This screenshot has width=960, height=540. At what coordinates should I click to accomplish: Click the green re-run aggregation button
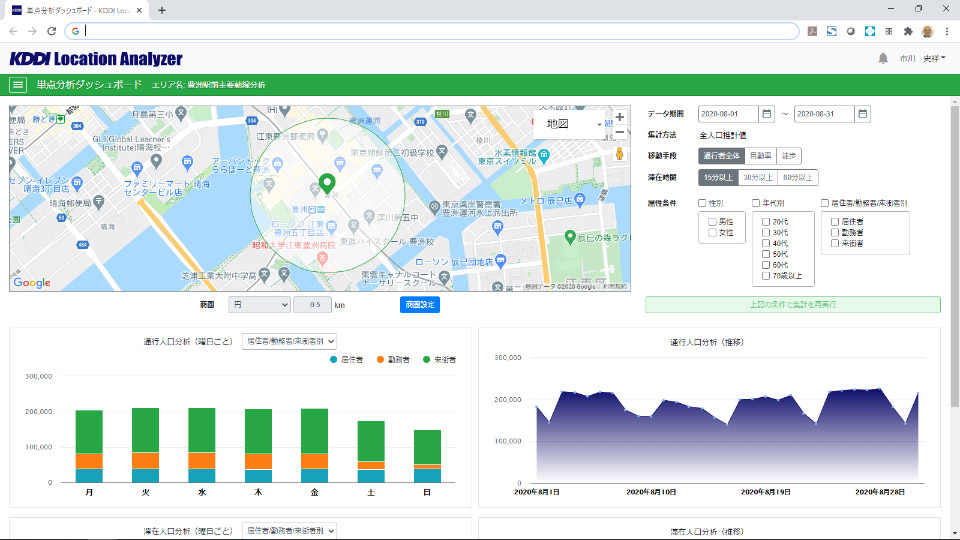[x=793, y=305]
